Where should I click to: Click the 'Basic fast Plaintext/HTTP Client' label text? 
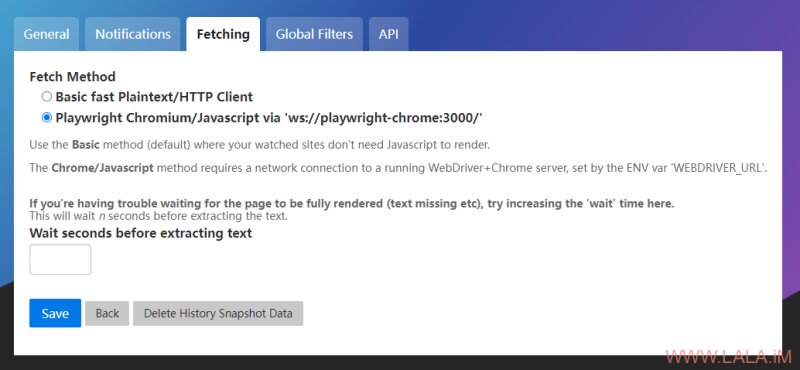[154, 96]
